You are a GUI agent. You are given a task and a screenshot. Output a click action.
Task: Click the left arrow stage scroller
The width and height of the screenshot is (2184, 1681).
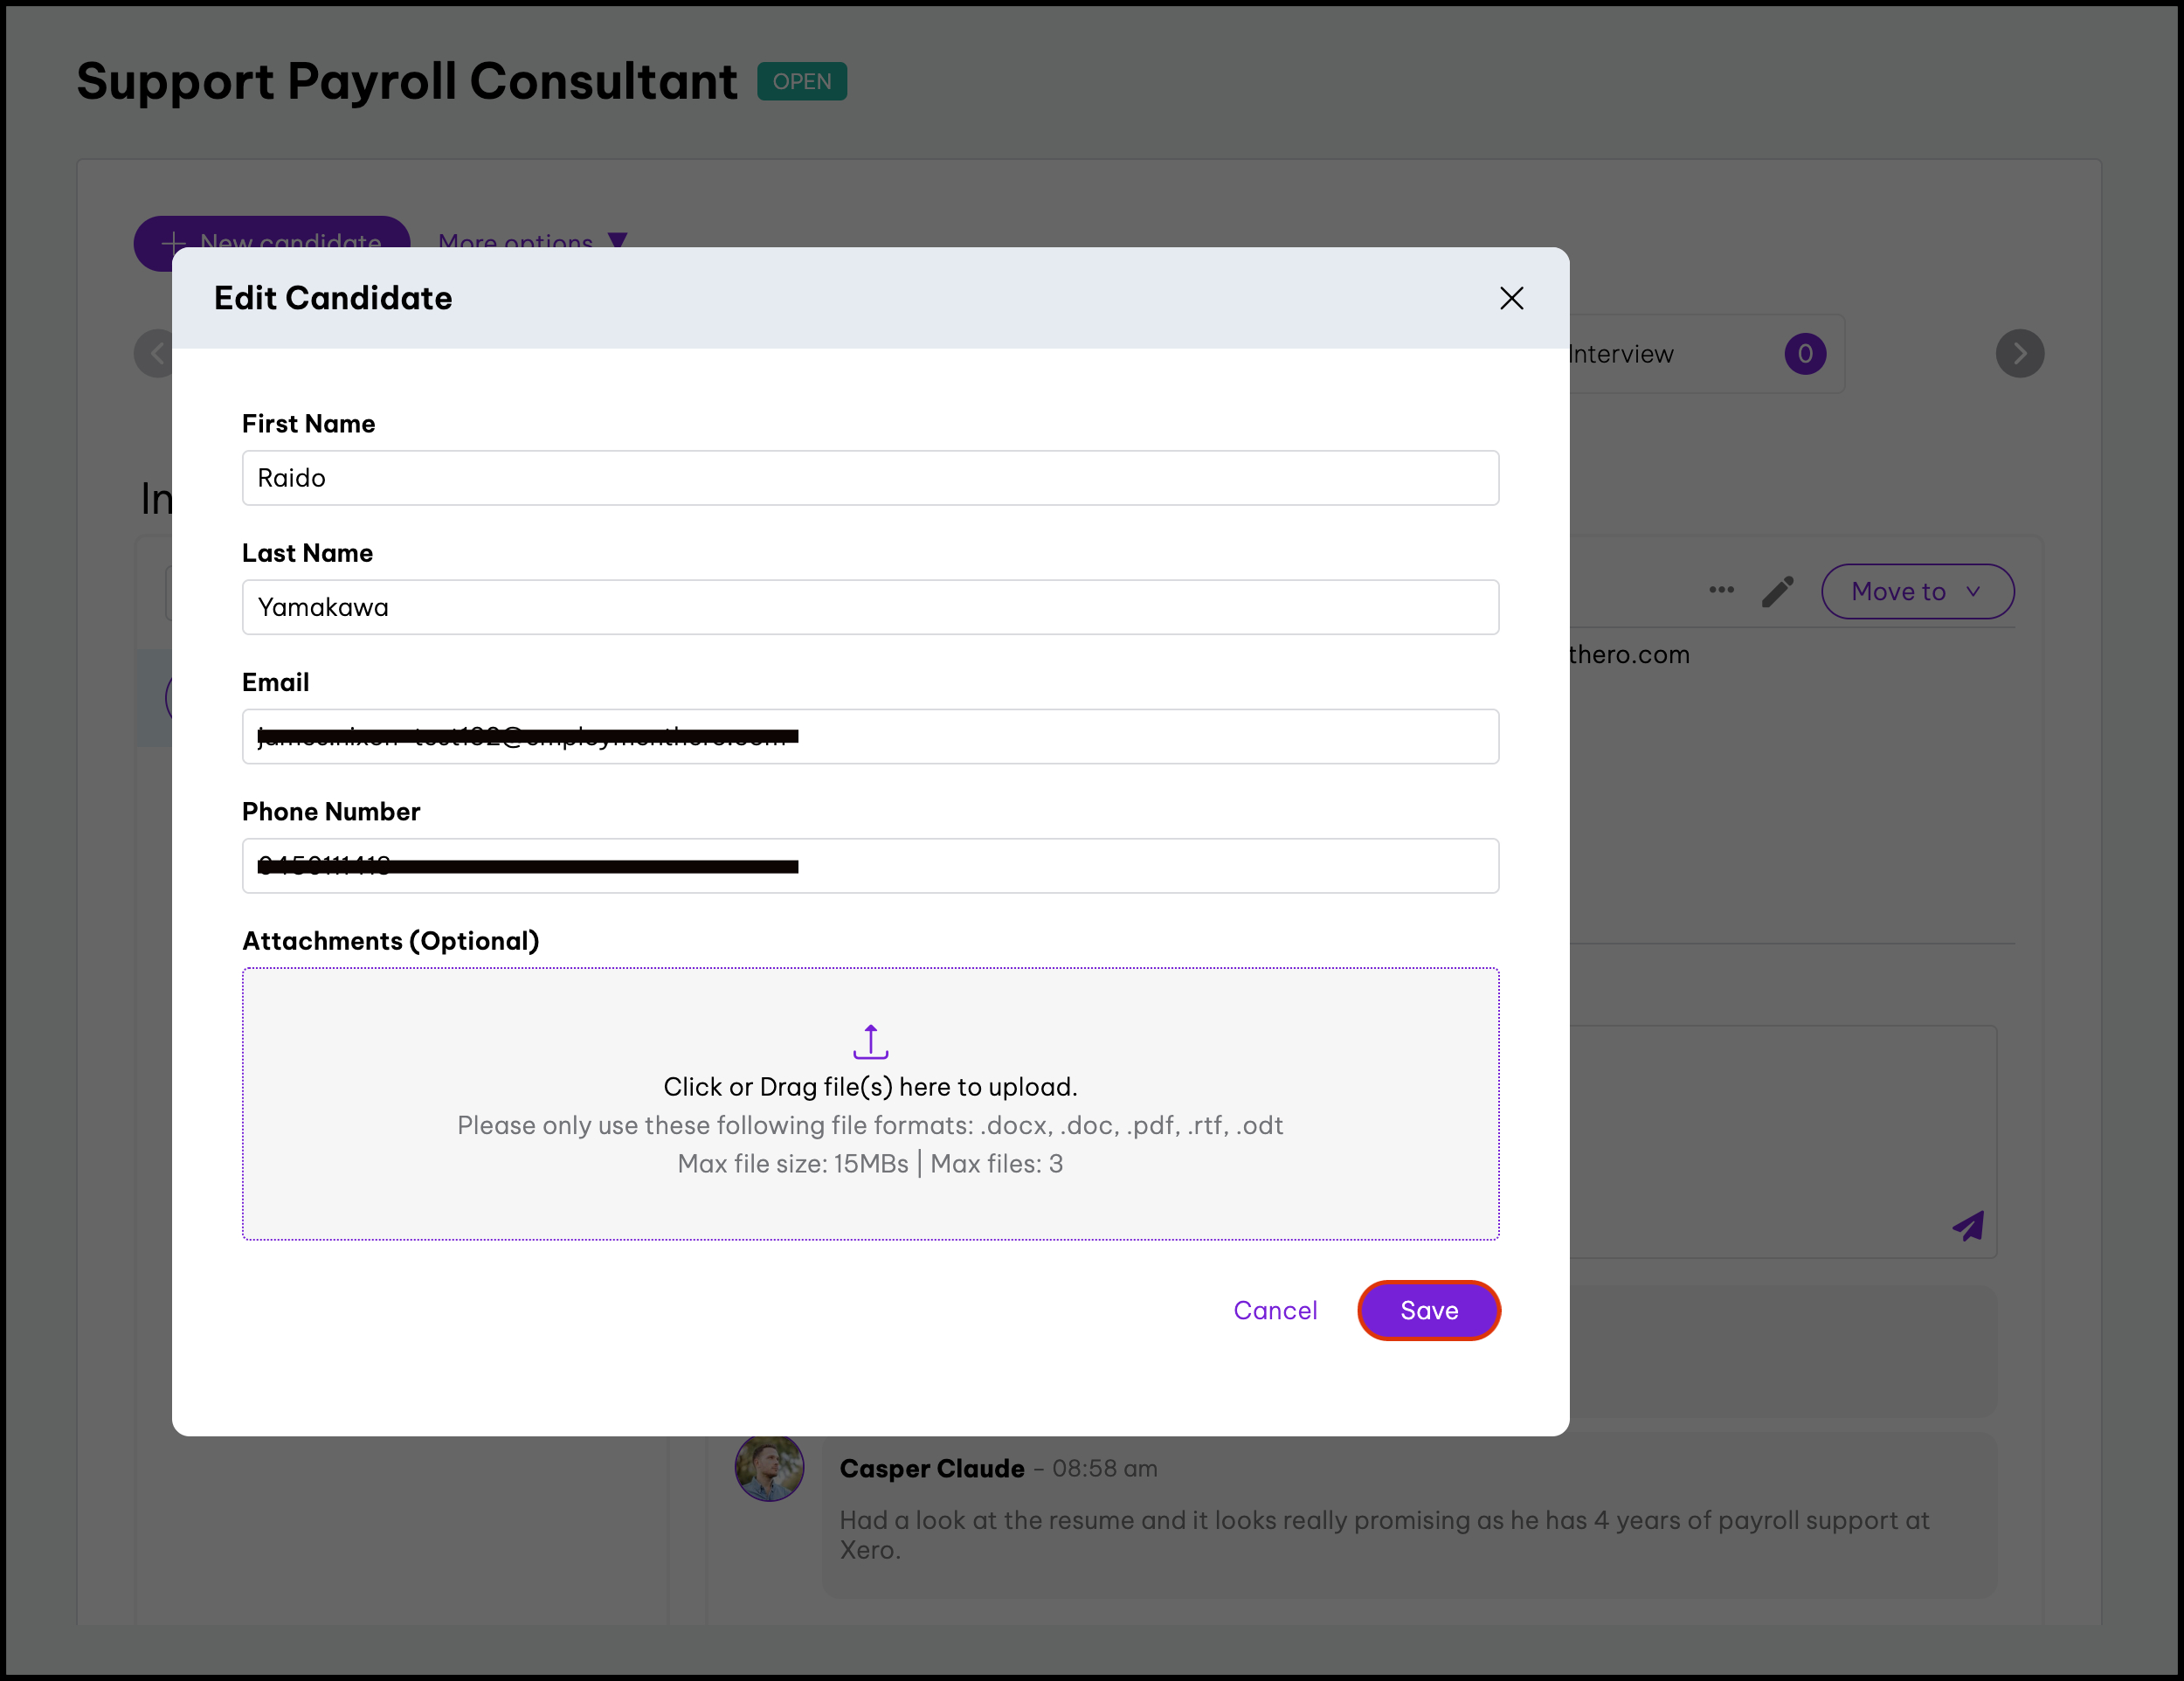pyautogui.click(x=156, y=353)
